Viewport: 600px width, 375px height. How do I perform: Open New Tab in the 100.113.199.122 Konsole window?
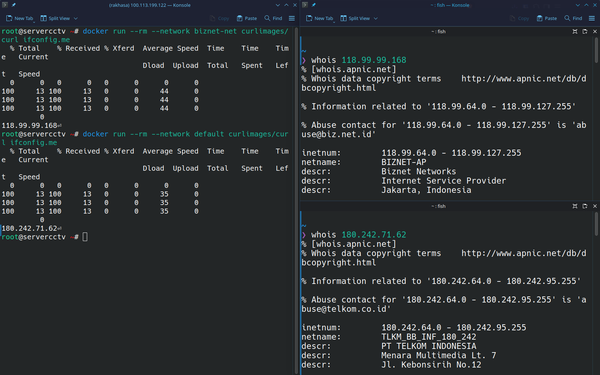coord(19,18)
